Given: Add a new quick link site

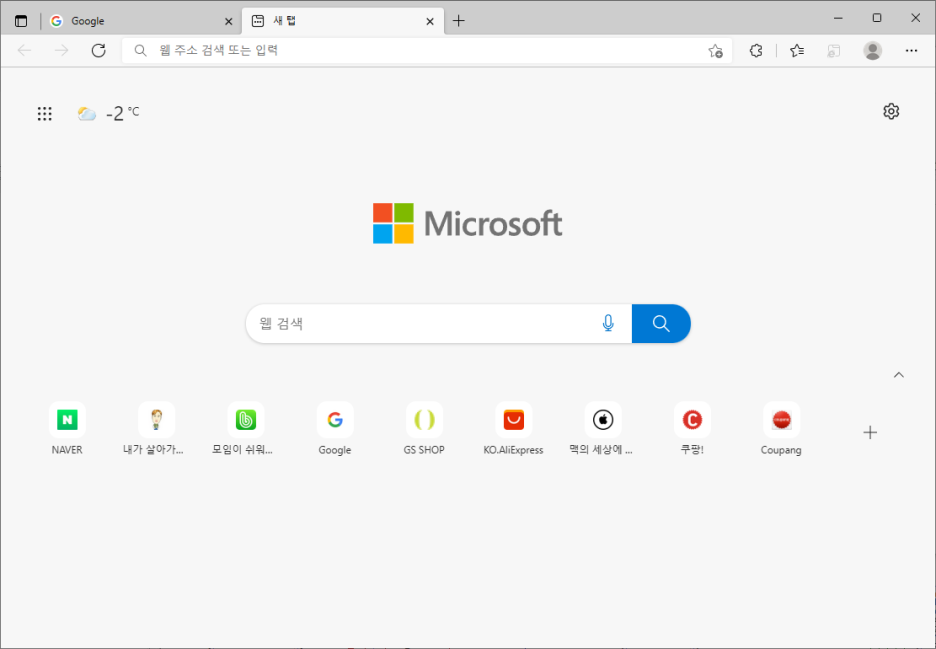Looking at the screenshot, I should pos(870,432).
